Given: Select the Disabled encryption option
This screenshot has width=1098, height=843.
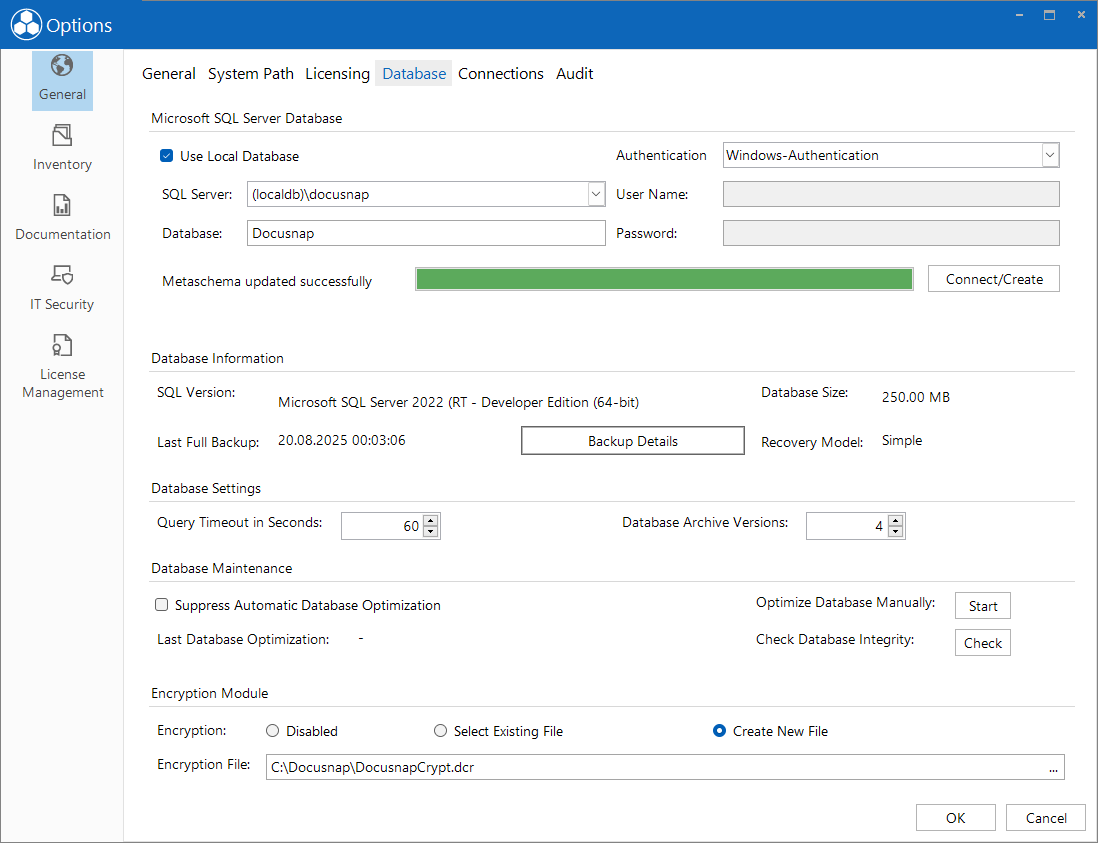Looking at the screenshot, I should pos(272,731).
